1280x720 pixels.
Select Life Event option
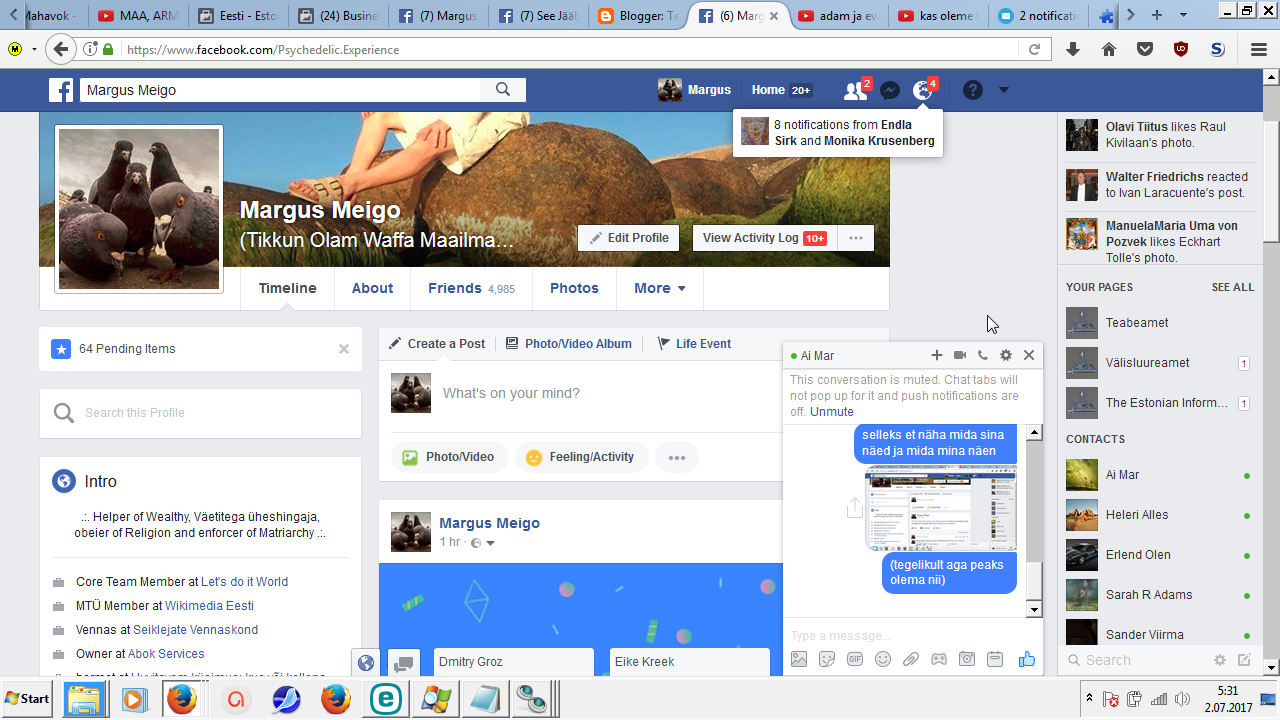[x=694, y=344]
